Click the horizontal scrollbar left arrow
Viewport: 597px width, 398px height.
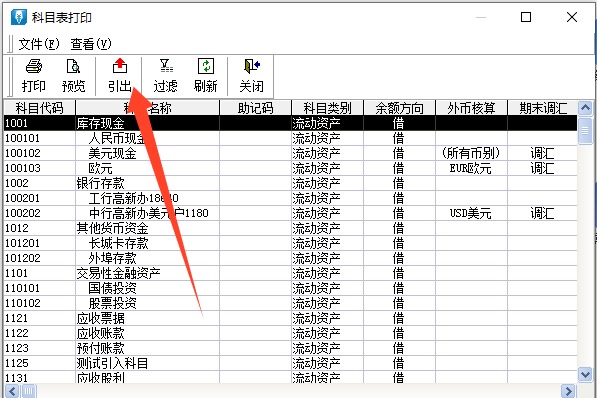click(12, 391)
